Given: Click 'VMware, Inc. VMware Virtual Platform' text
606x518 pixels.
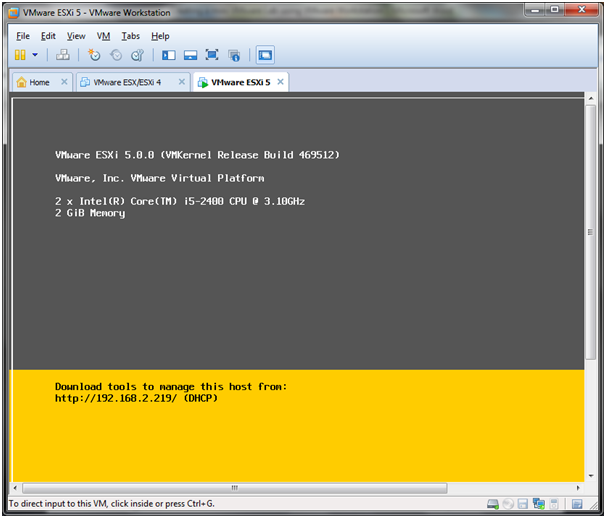Looking at the screenshot, I should 160,178.
